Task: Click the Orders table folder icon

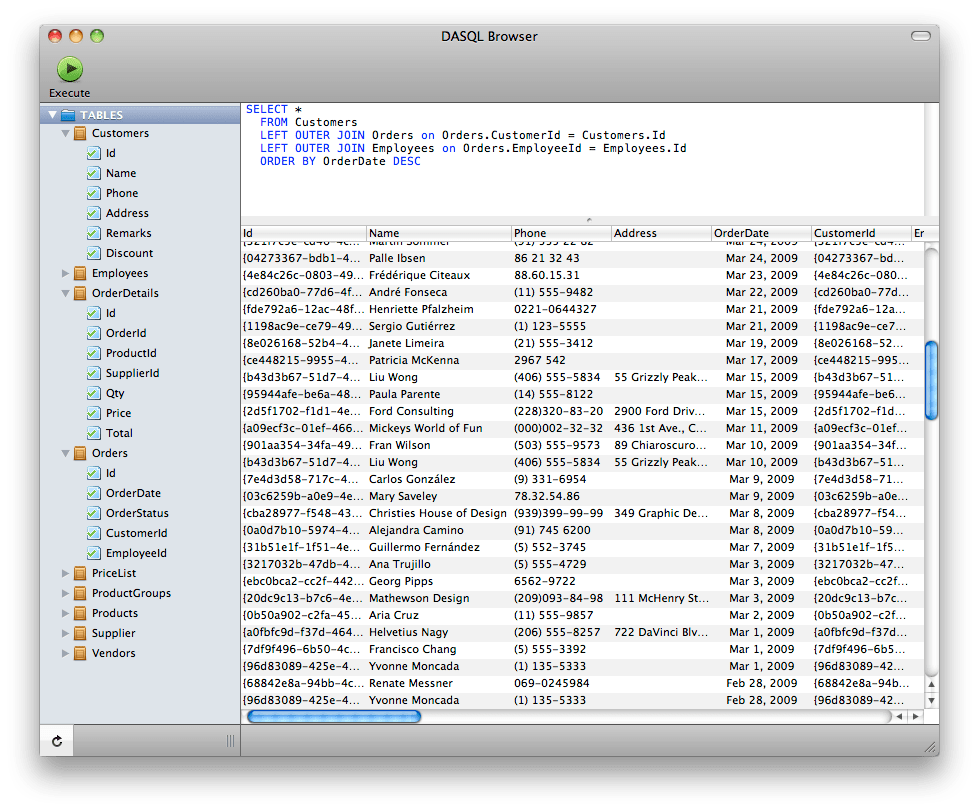Action: point(78,453)
